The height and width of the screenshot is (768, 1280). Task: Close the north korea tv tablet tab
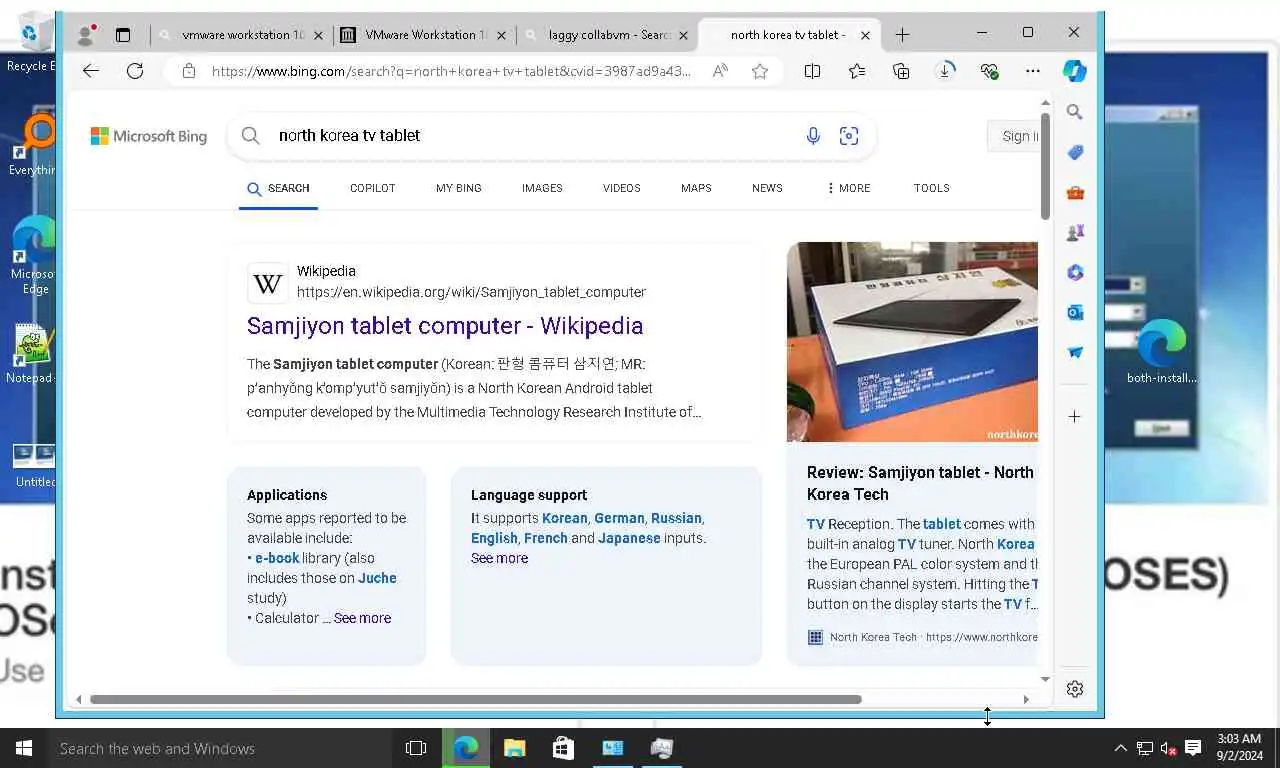[866, 35]
